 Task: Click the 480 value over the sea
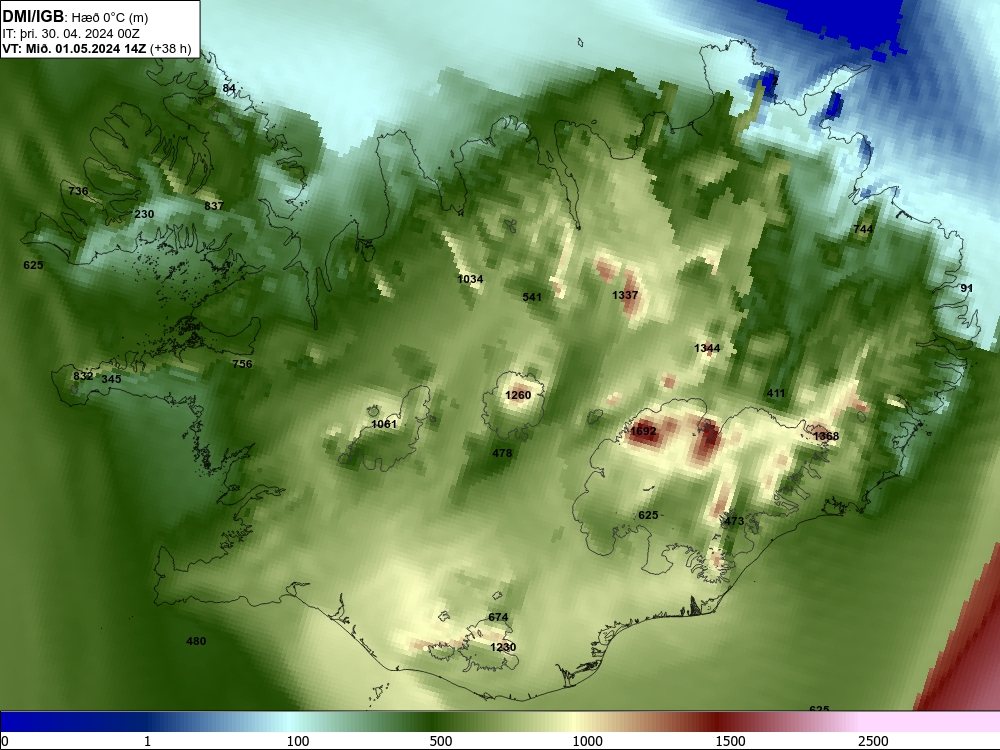point(196,642)
